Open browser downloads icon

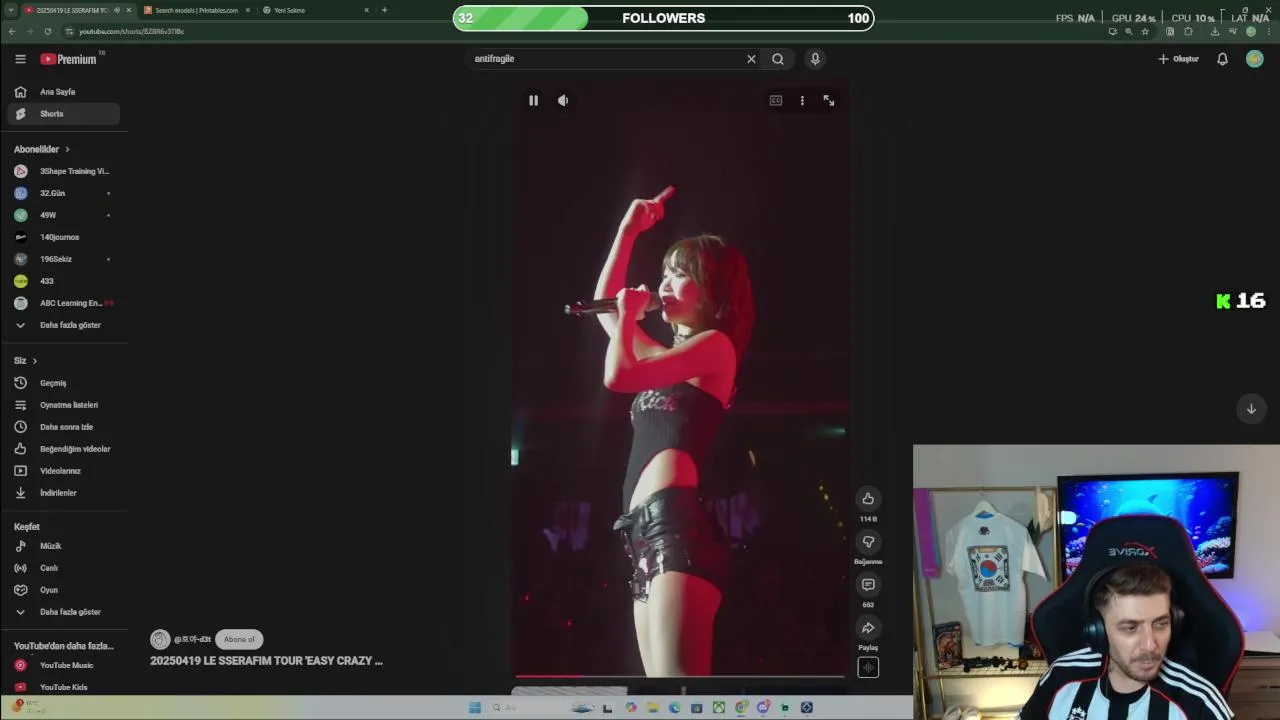coord(1214,31)
